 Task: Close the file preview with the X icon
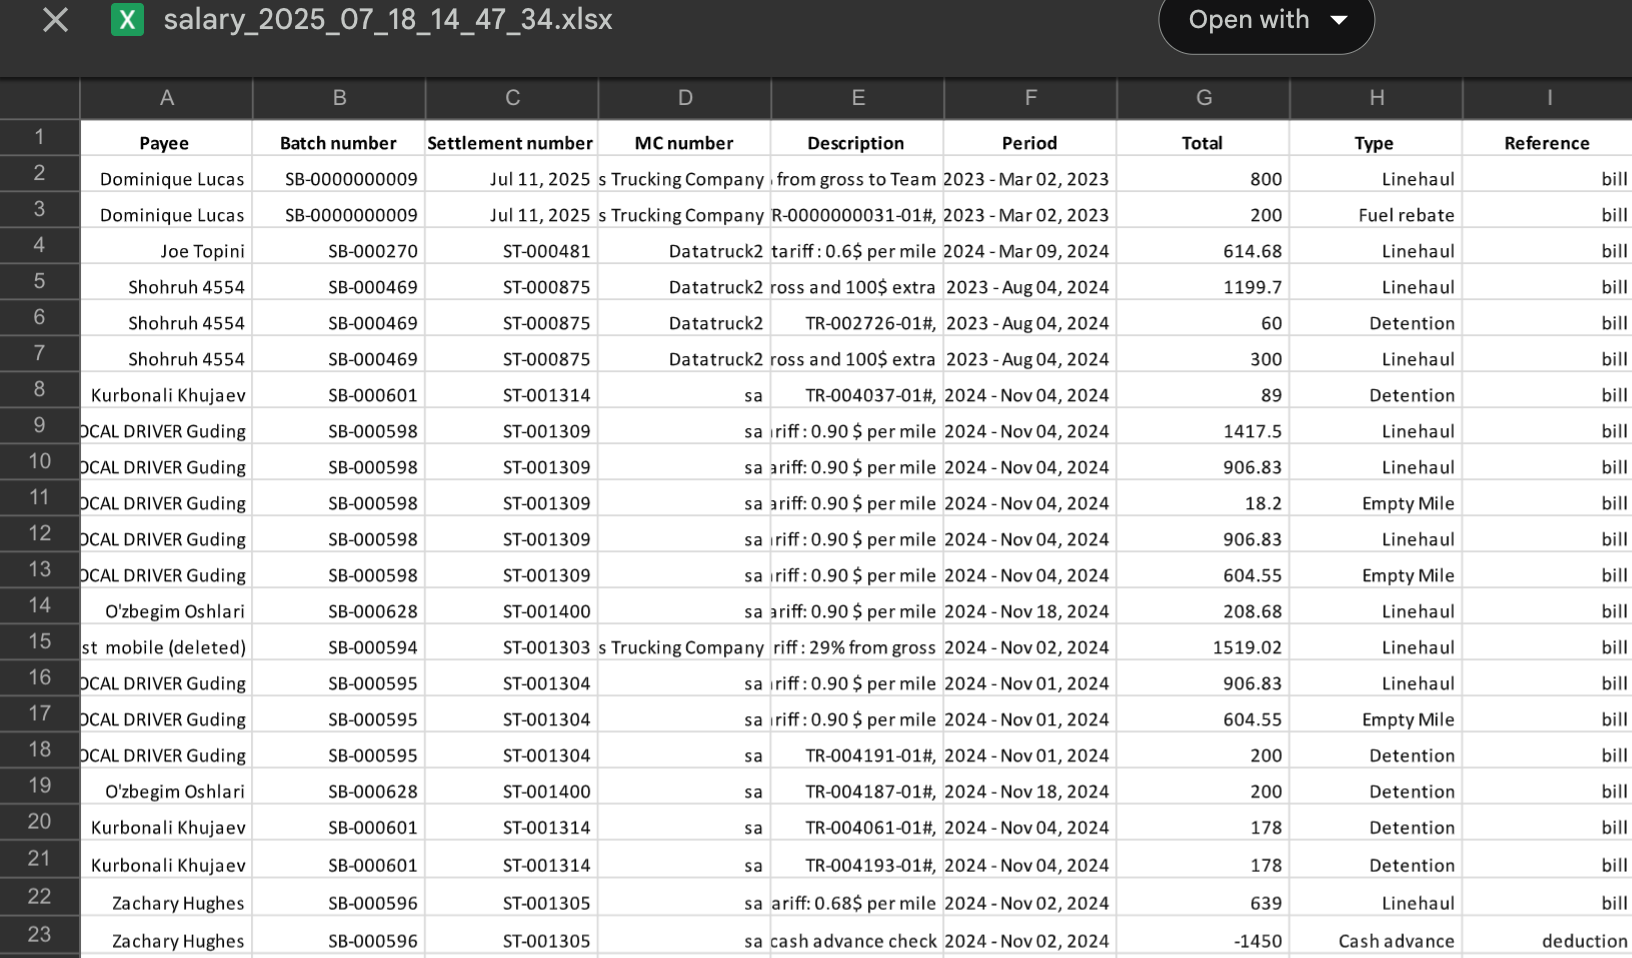pos(56,20)
